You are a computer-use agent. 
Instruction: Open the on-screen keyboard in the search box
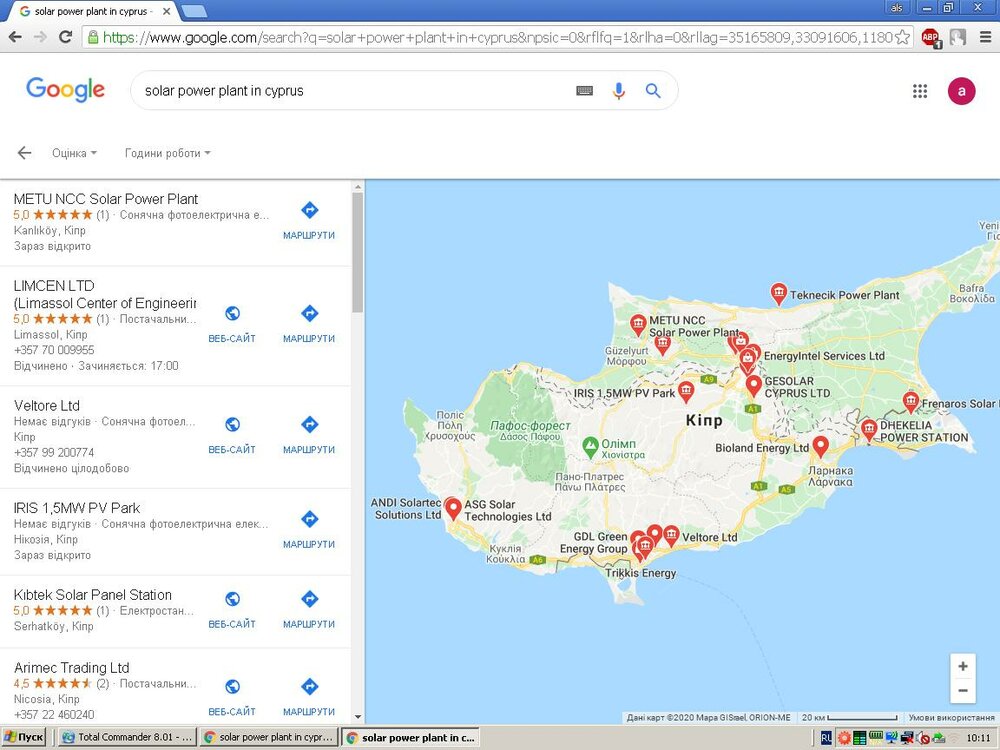(x=584, y=91)
